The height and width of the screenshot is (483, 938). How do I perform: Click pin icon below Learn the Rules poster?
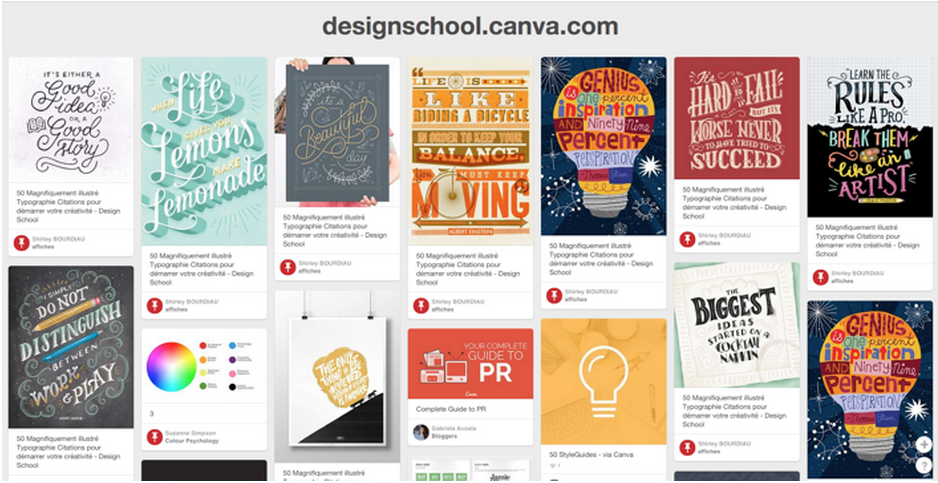coord(821,277)
